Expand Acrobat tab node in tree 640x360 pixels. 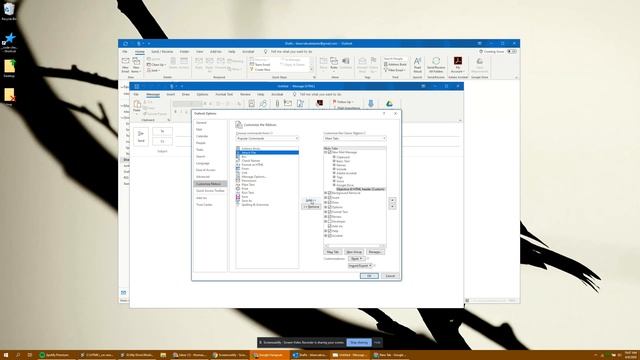coord(326,236)
